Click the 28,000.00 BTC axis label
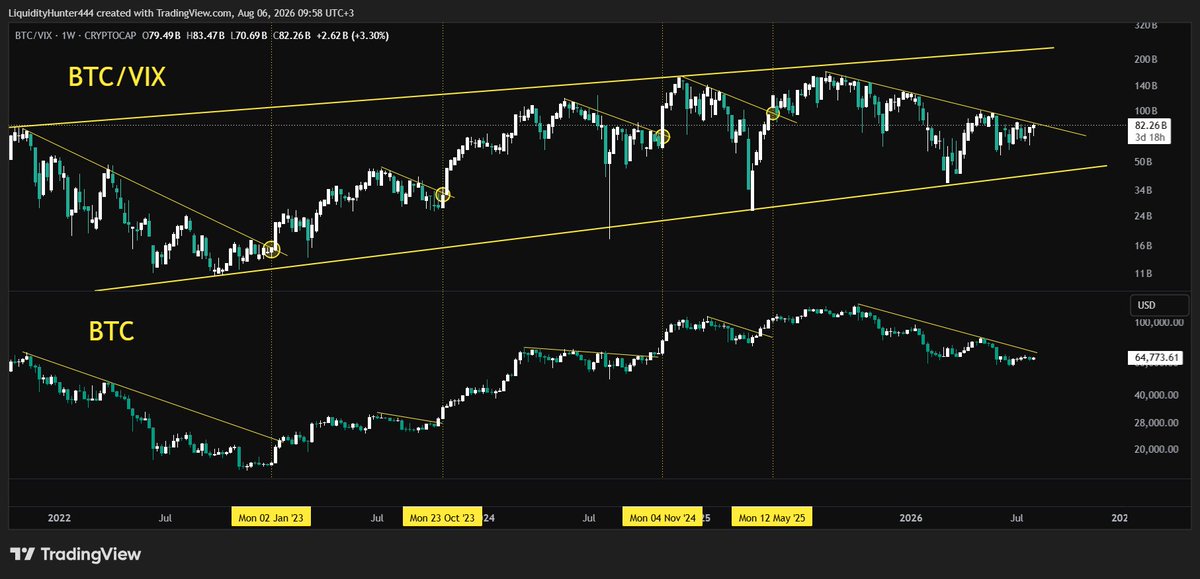Viewport: 1200px width, 579px height. tap(1158, 423)
